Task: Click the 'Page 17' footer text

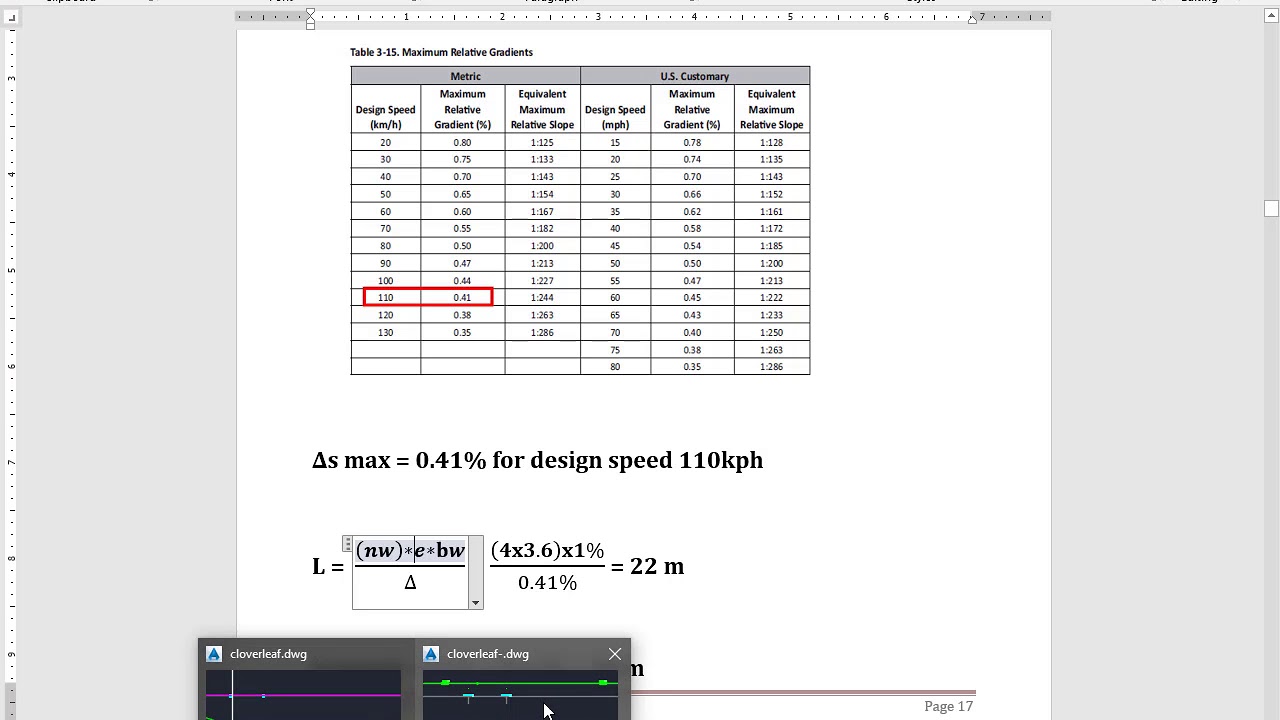Action: click(x=948, y=706)
